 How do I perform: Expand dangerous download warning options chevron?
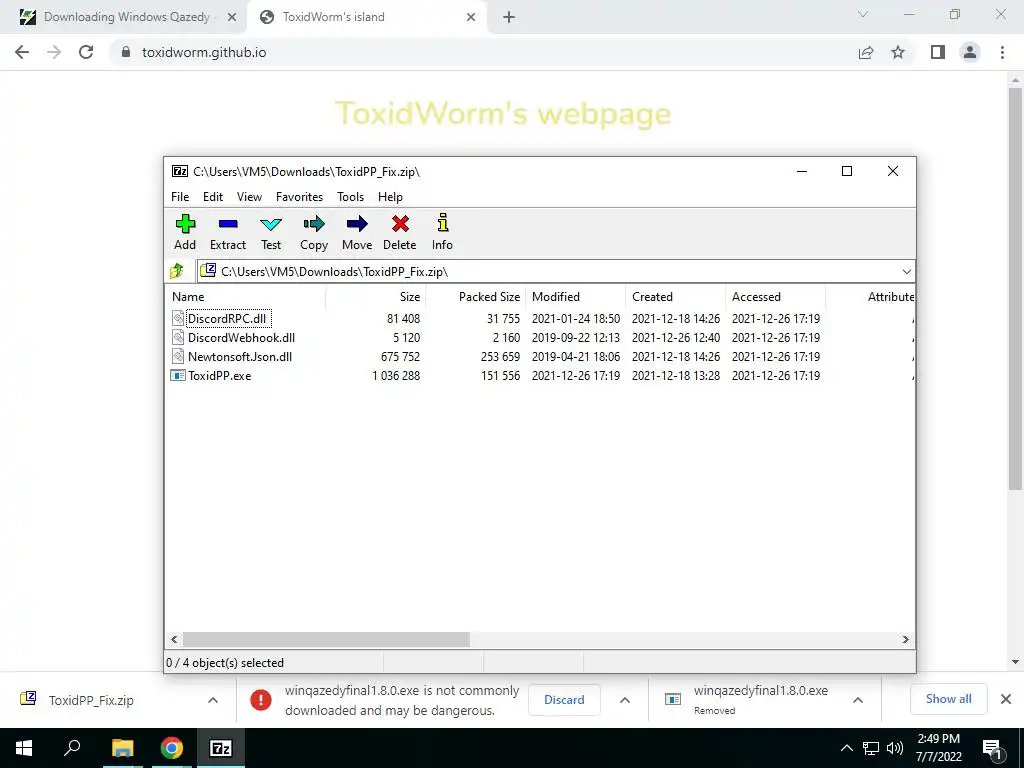625,700
